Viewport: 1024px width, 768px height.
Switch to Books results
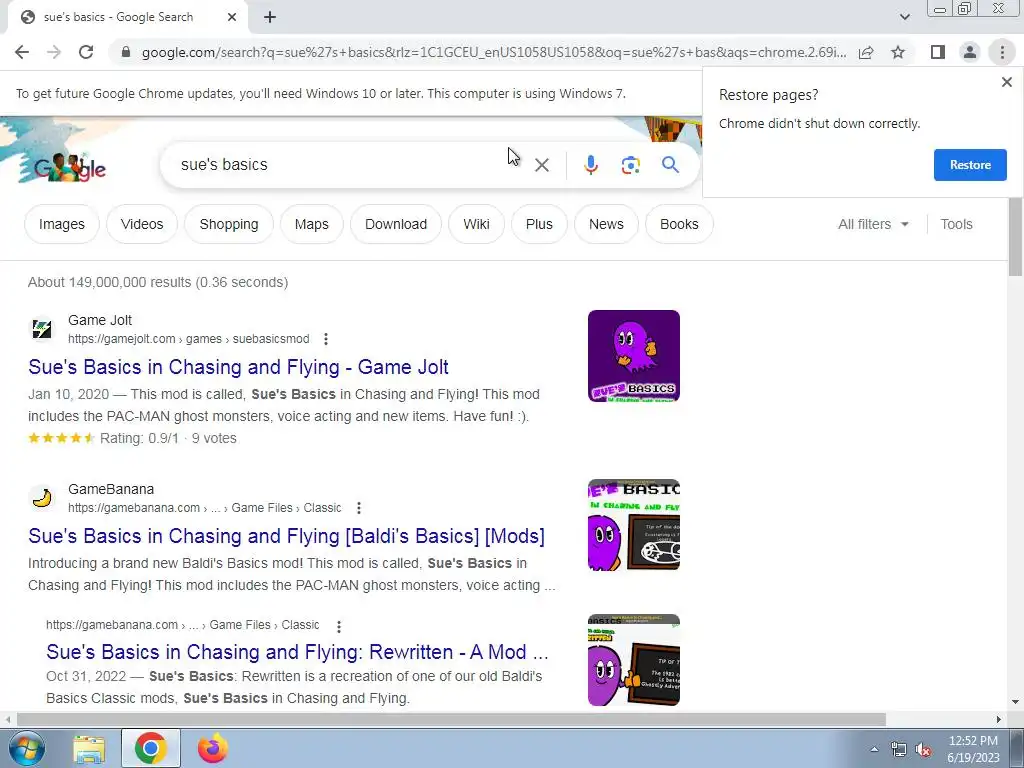pos(679,224)
